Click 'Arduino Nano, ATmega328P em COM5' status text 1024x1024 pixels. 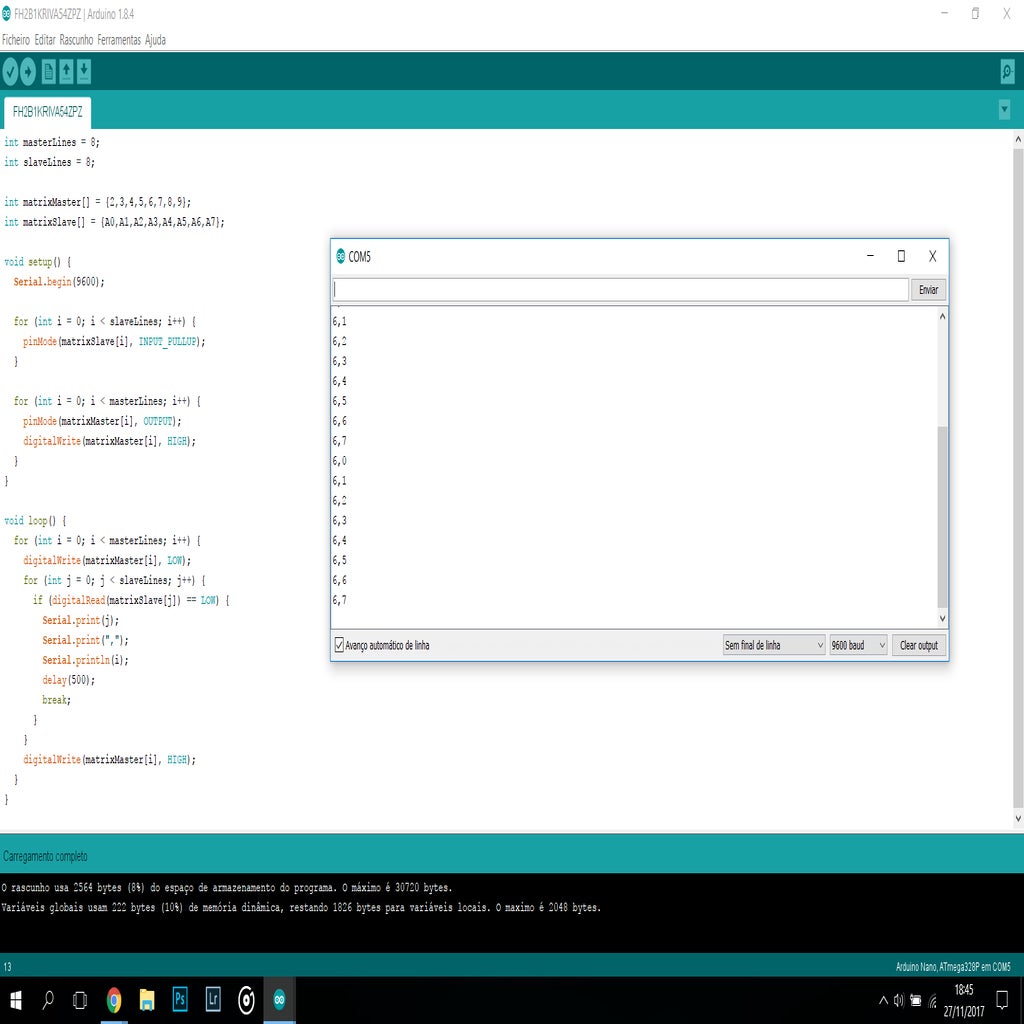tap(953, 967)
